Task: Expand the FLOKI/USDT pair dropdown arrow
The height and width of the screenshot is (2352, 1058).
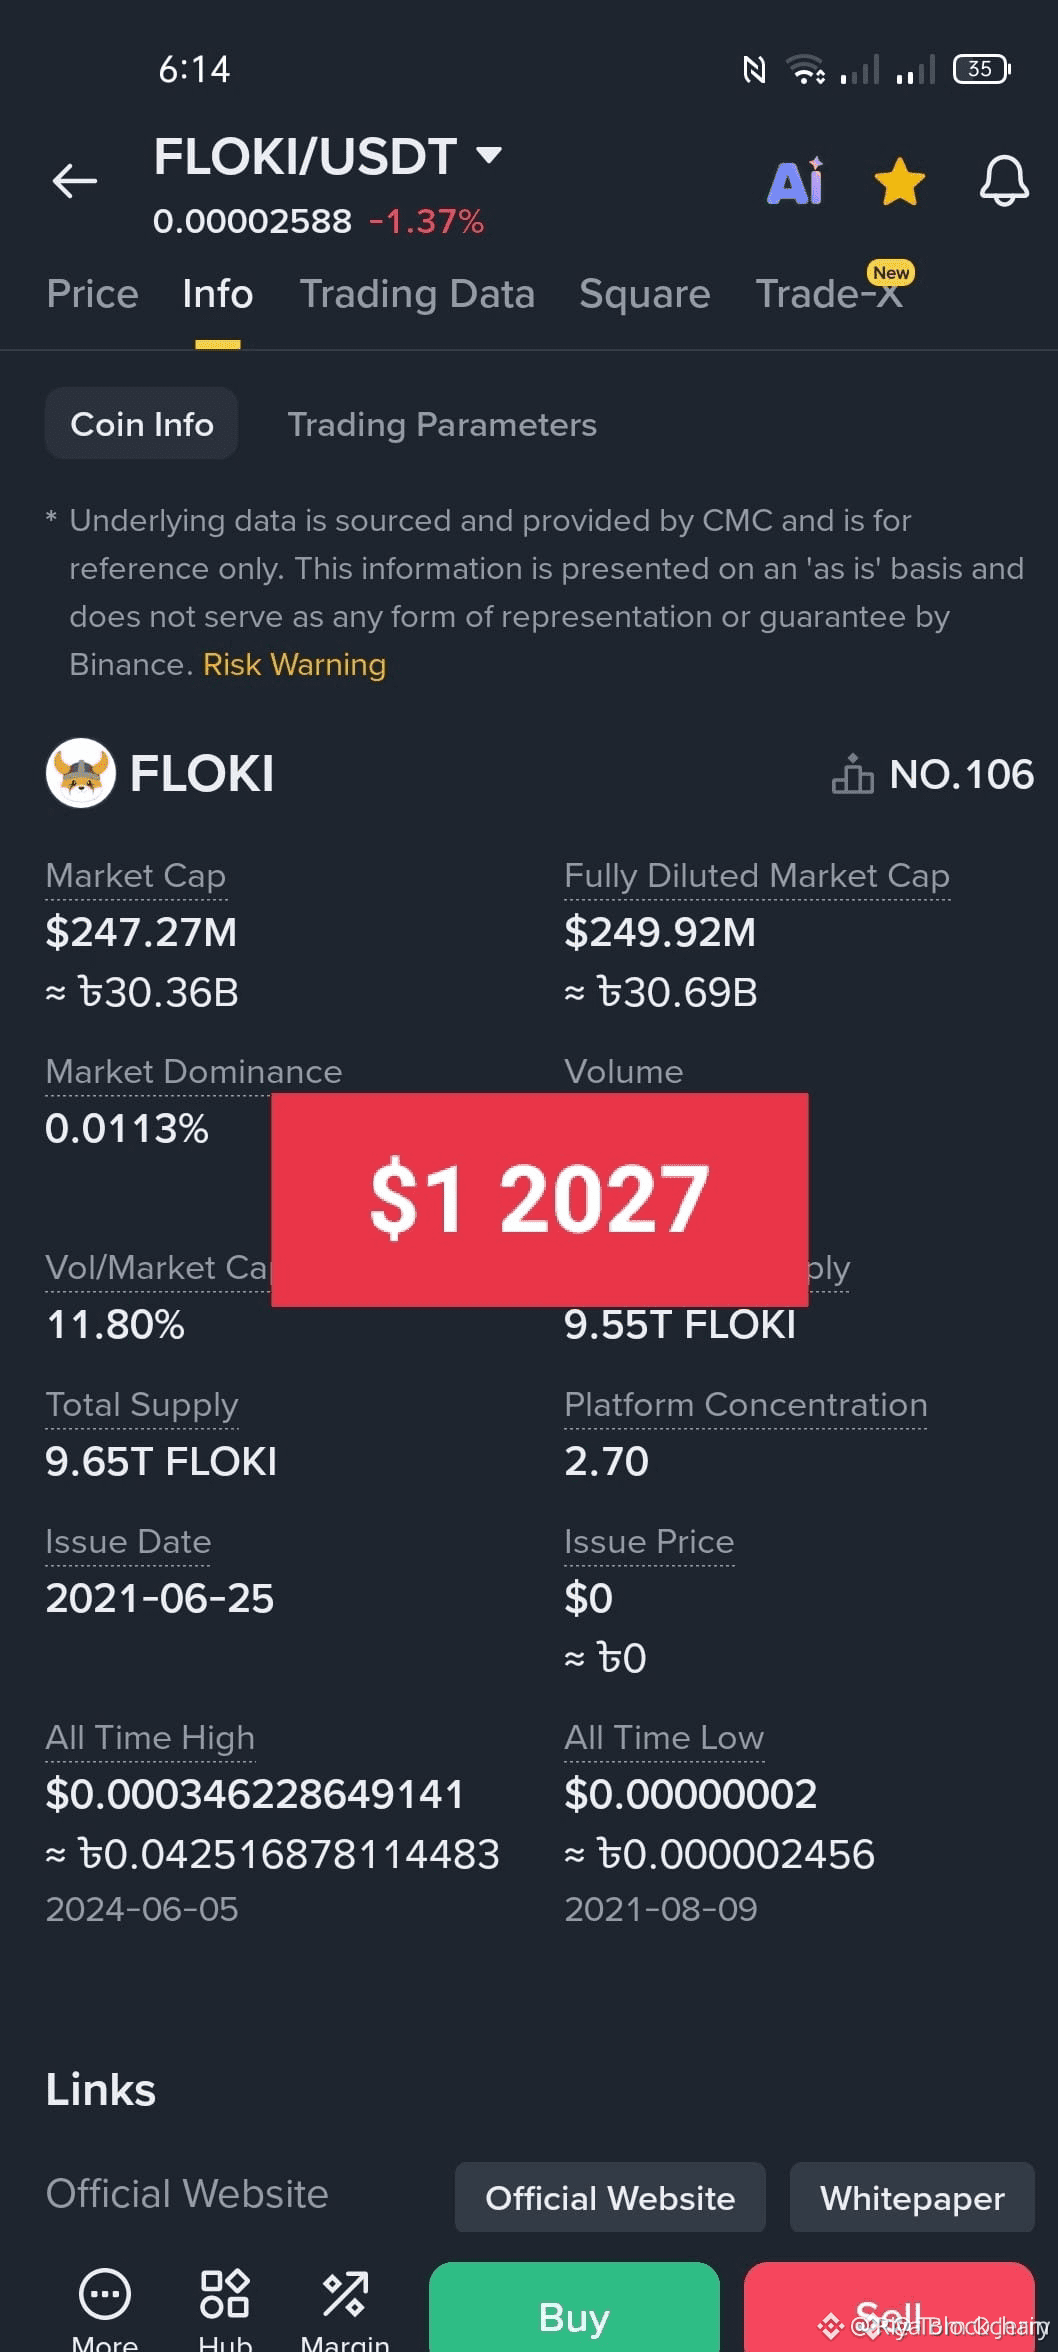Action: pos(488,155)
